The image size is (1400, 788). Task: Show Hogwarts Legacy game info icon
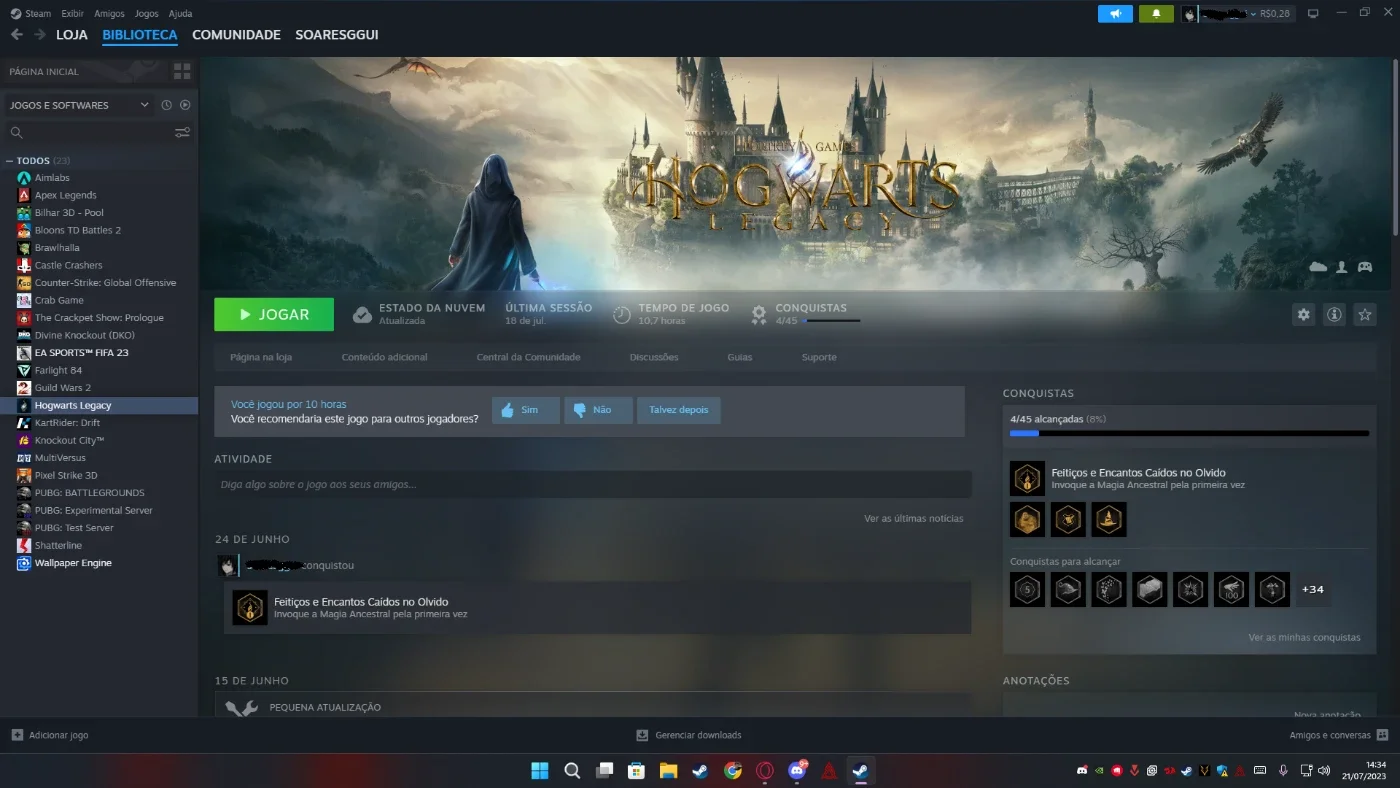point(1334,314)
